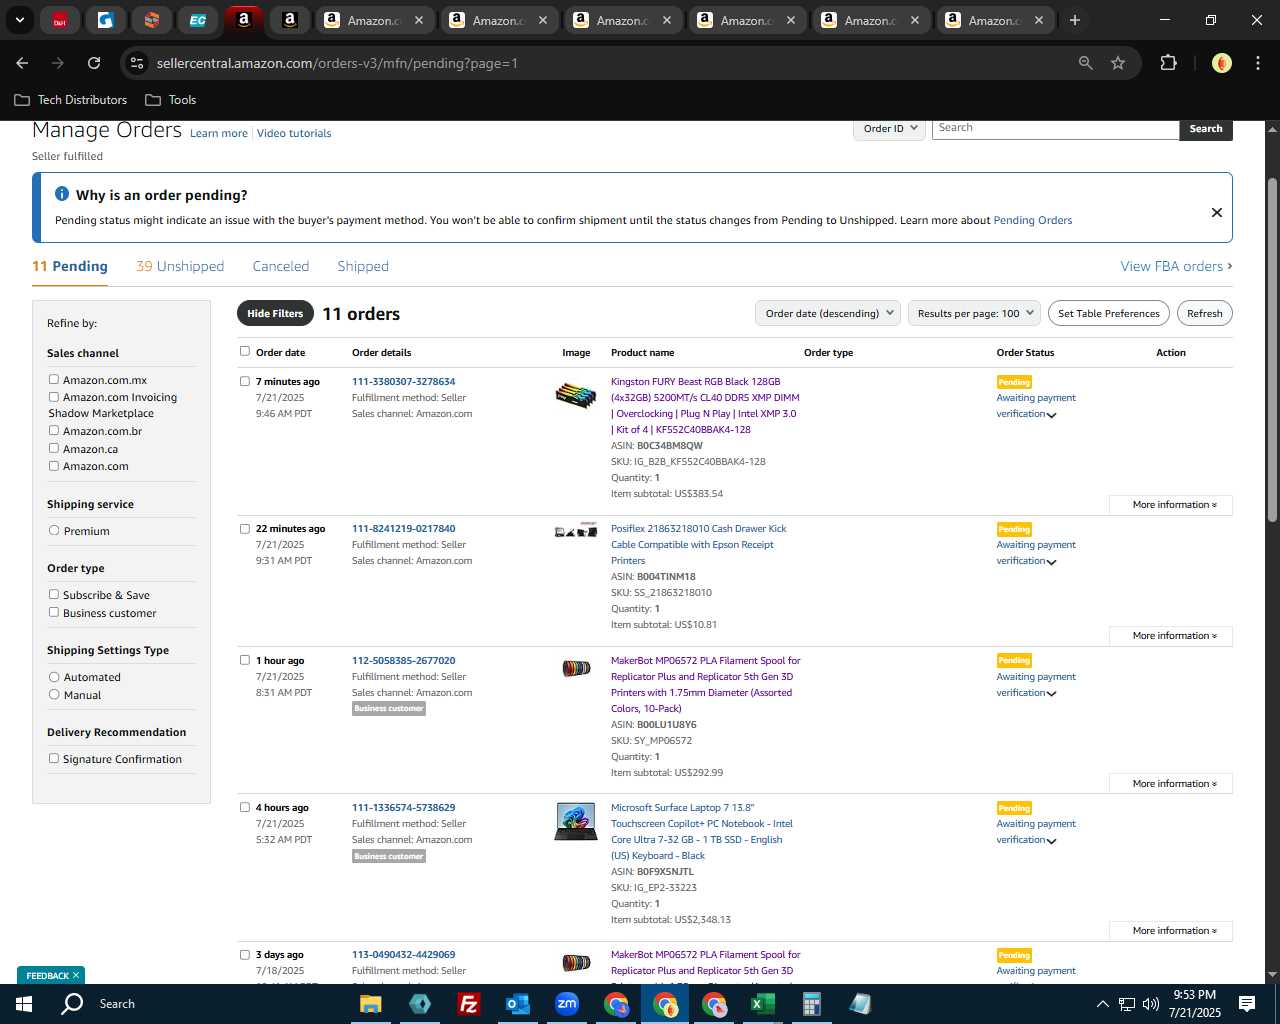1280x1024 pixels.
Task: Click into the order search input field
Action: (1055, 129)
